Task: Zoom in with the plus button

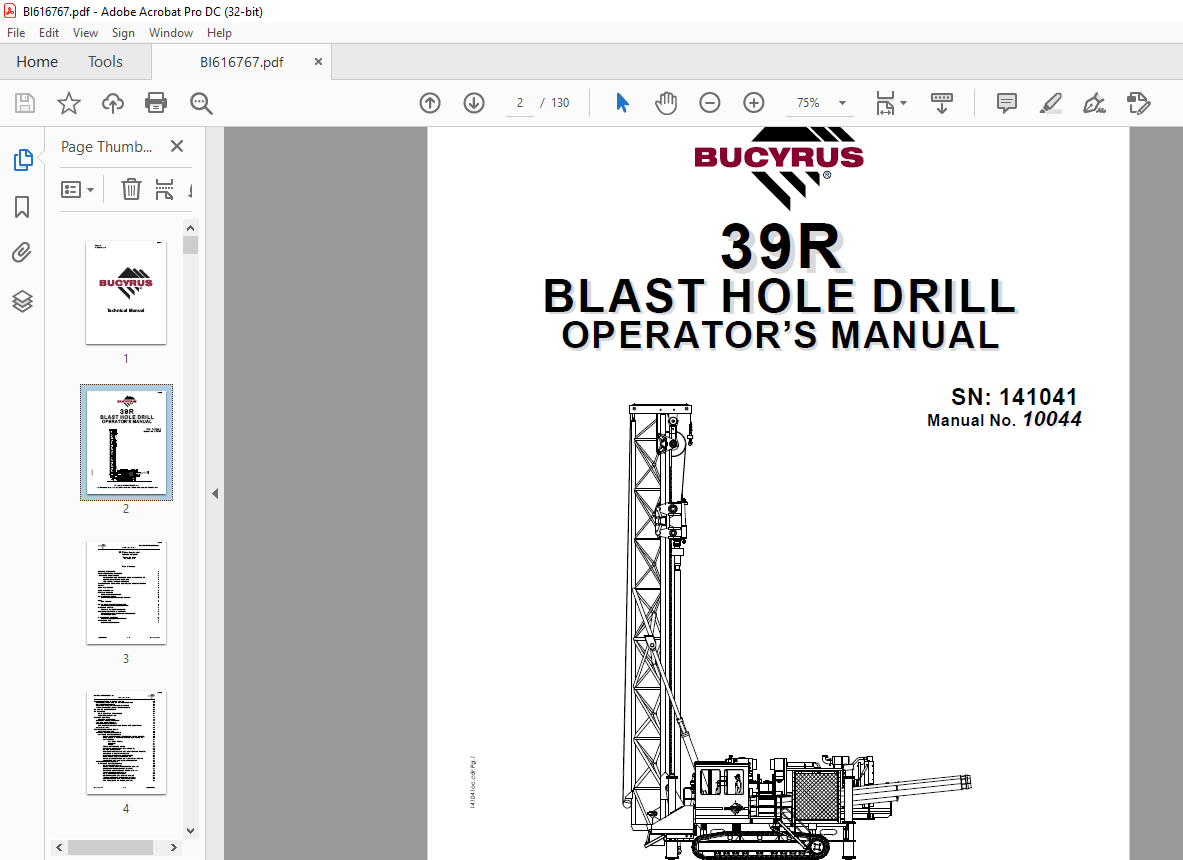Action: pos(754,103)
